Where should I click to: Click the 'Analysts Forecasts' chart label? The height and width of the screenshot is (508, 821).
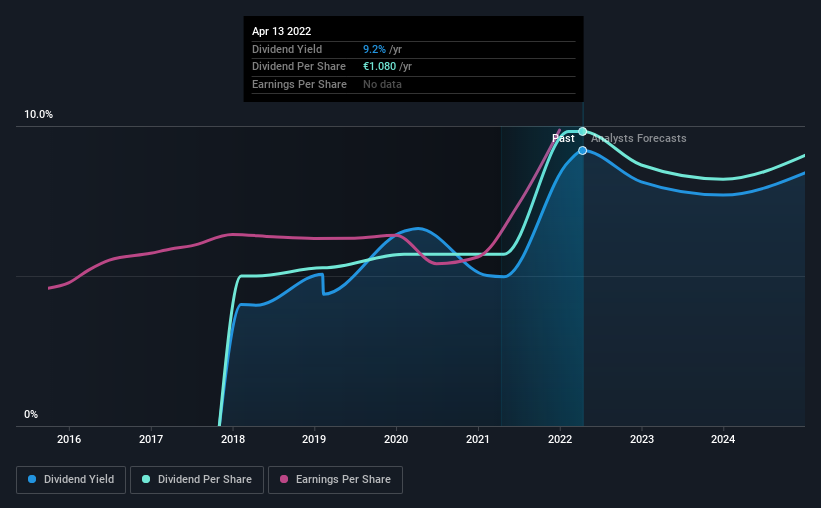tap(639, 138)
